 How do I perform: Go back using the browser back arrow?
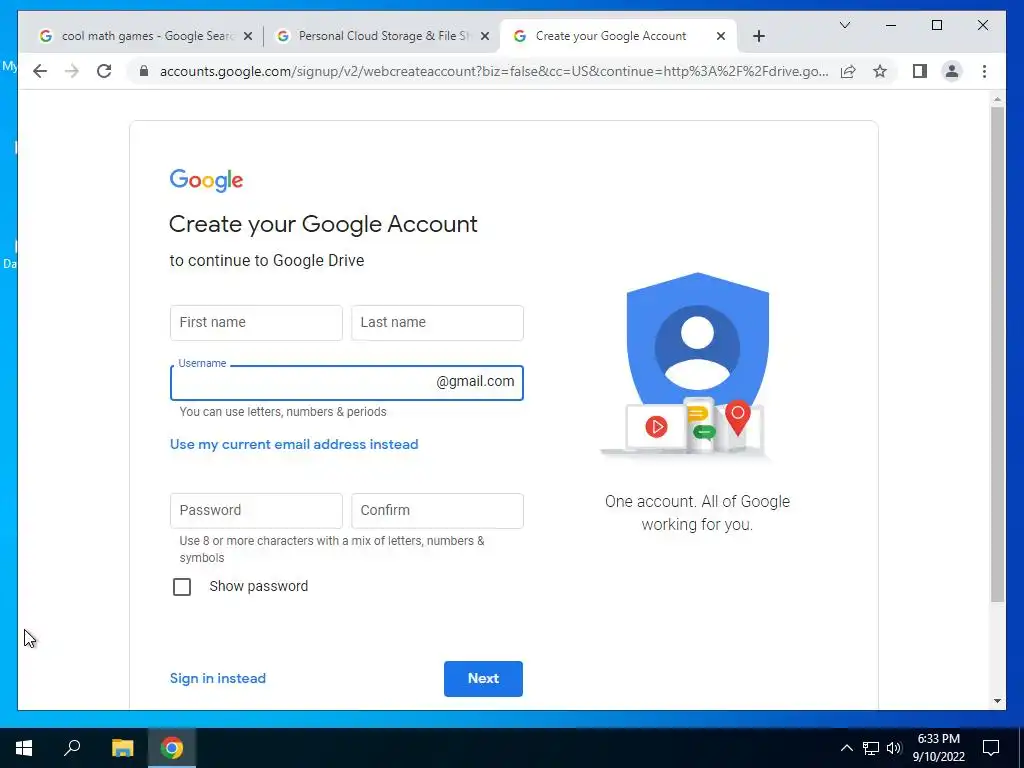40,71
